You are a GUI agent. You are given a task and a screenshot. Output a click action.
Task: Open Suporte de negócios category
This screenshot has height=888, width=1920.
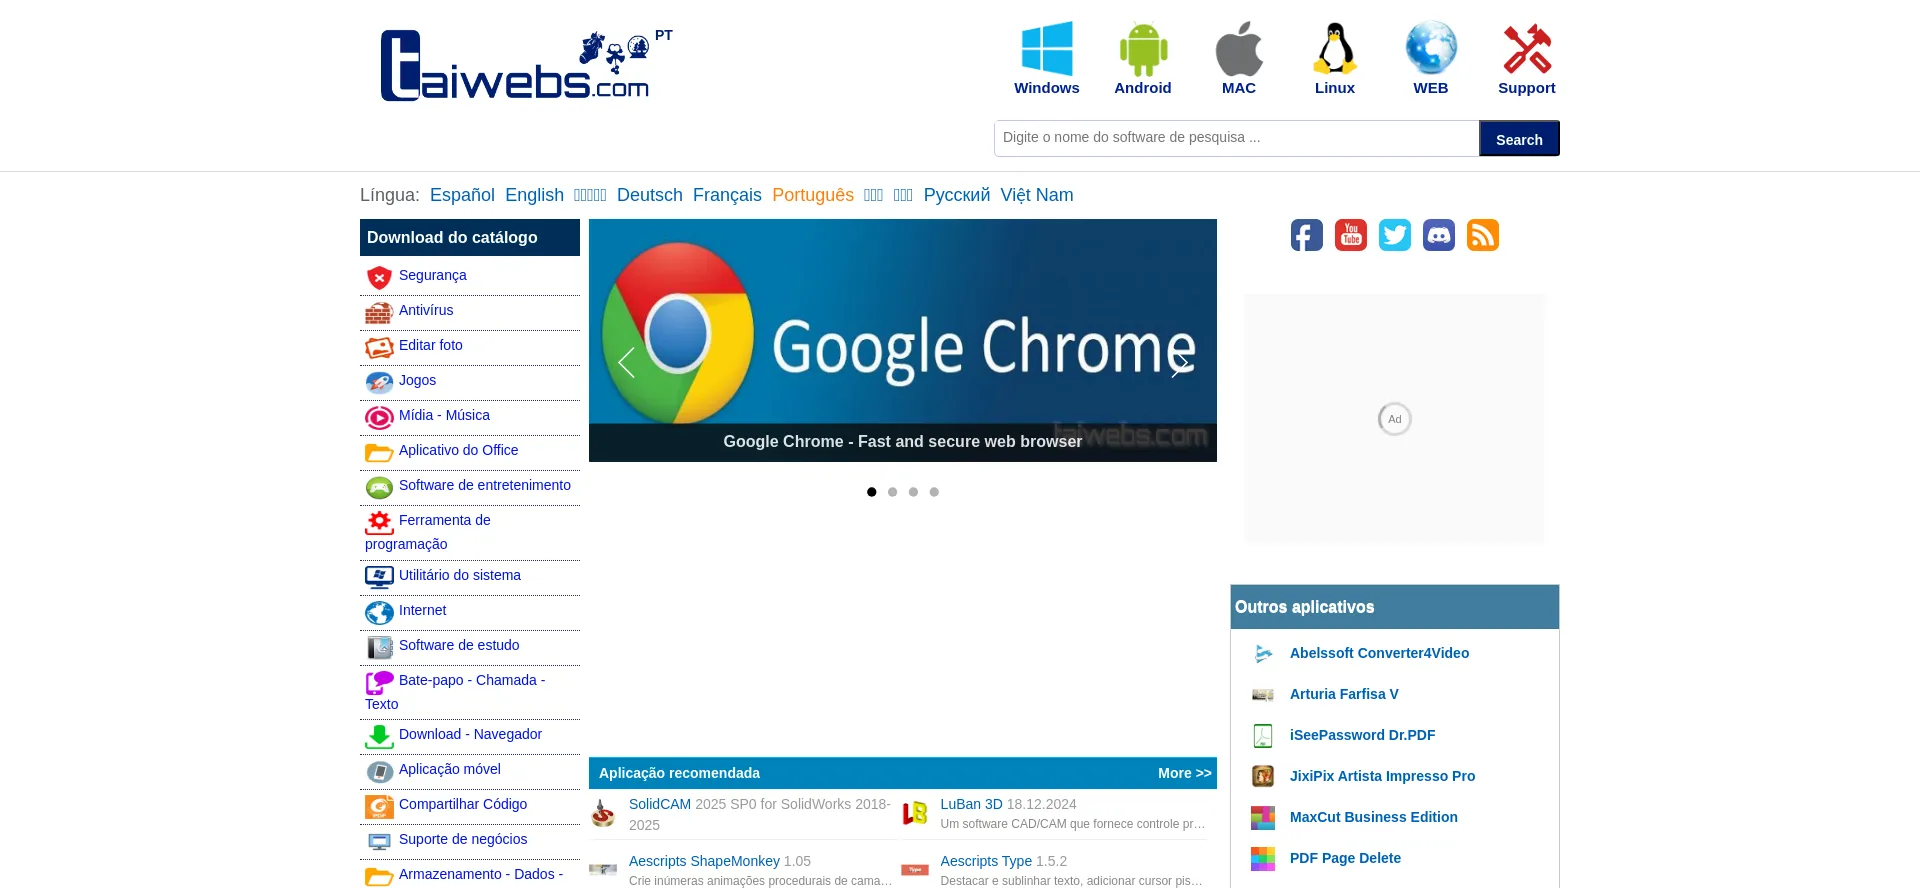pyautogui.click(x=463, y=839)
